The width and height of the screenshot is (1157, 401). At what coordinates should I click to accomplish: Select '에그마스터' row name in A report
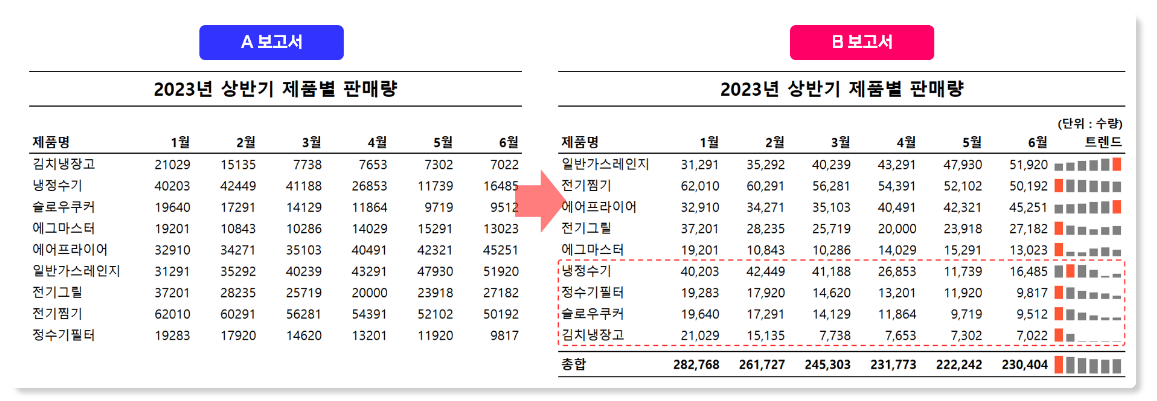click(x=63, y=229)
